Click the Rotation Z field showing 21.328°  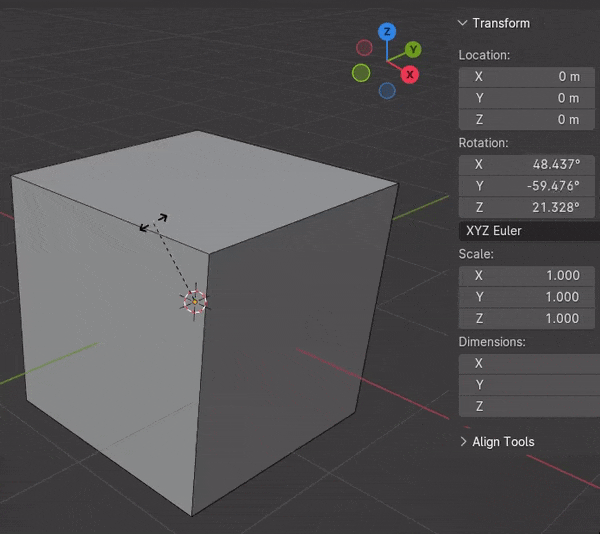(x=527, y=207)
